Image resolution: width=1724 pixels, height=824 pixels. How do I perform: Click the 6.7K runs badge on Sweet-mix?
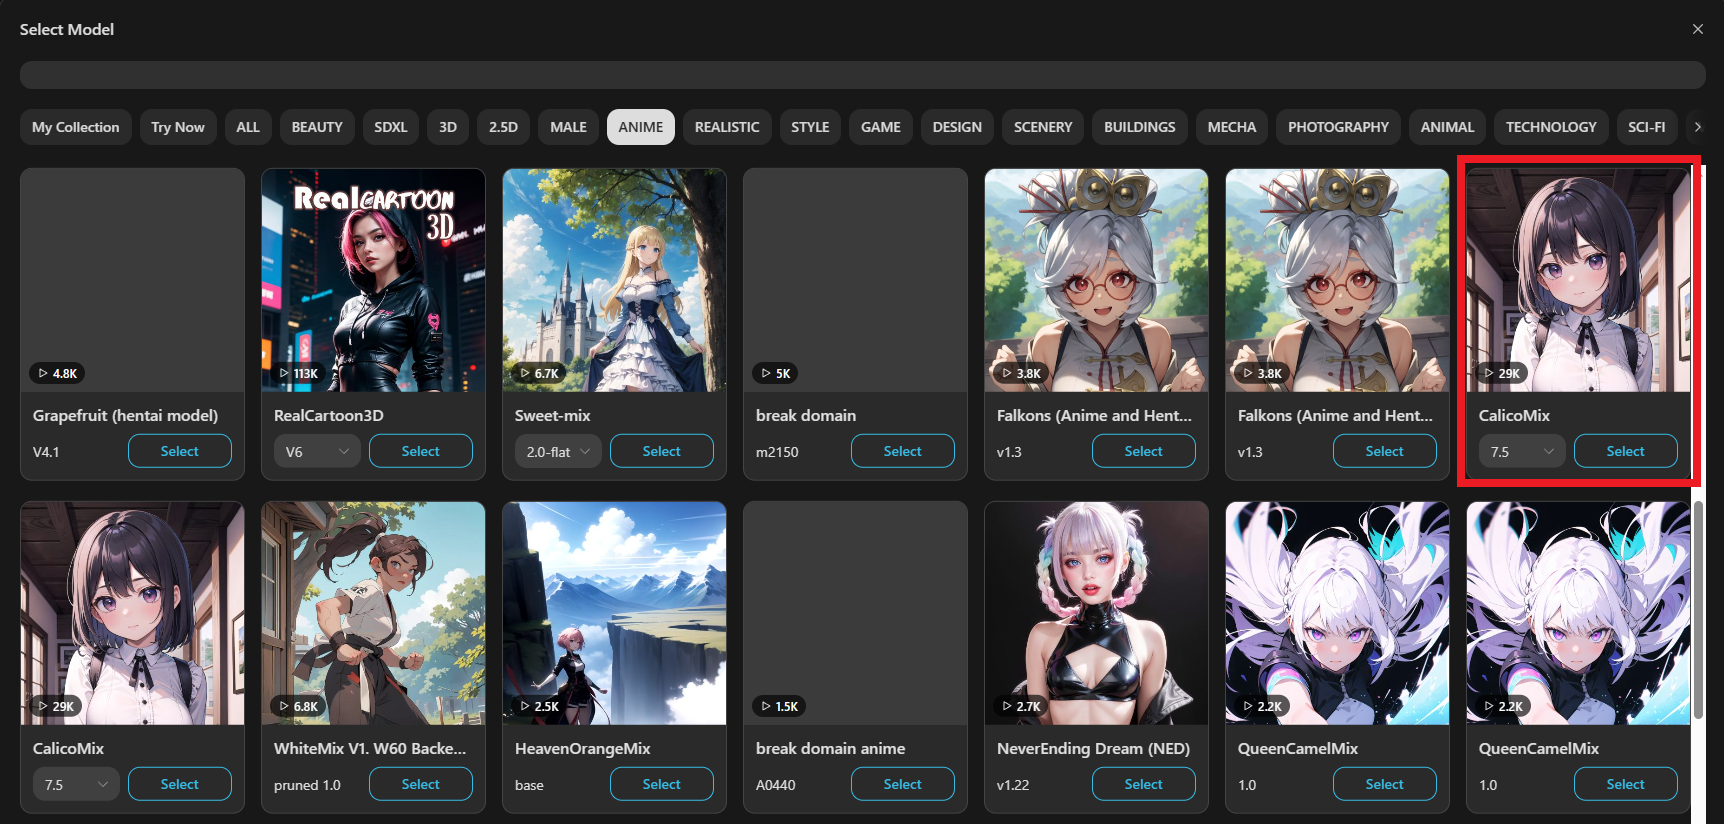tap(539, 373)
